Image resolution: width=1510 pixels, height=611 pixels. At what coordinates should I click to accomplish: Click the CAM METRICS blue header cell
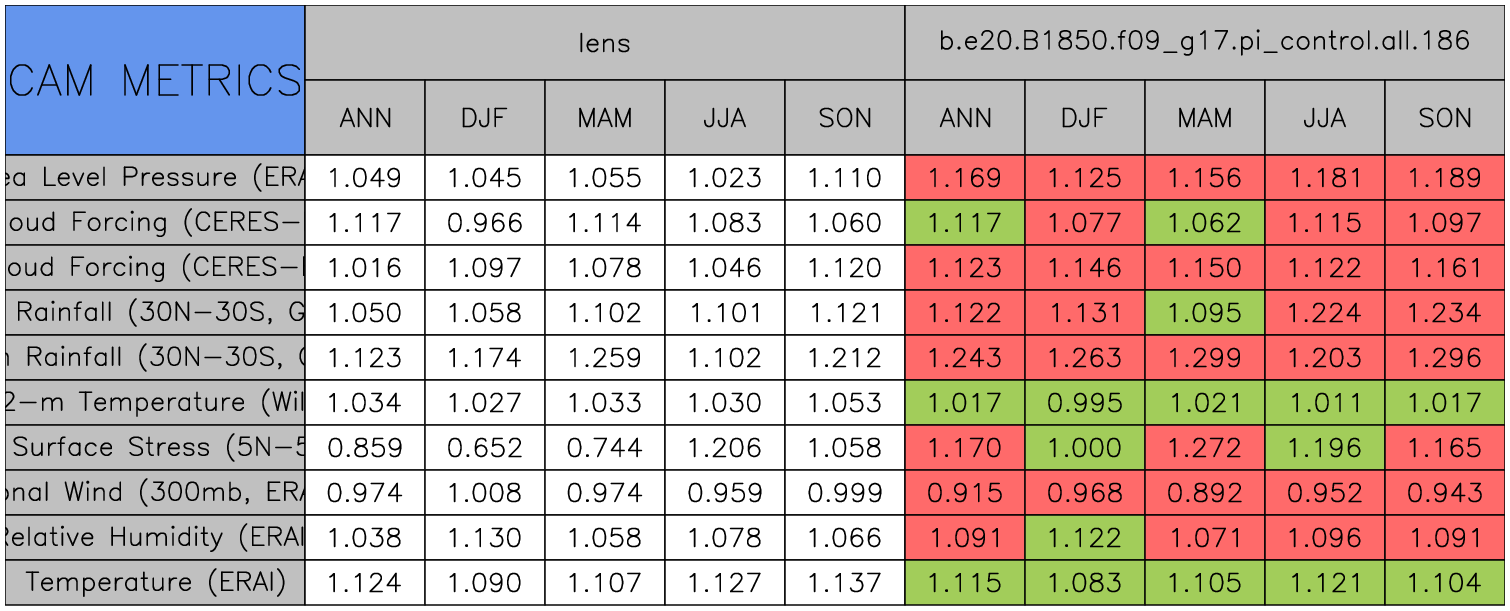pyautogui.click(x=155, y=80)
